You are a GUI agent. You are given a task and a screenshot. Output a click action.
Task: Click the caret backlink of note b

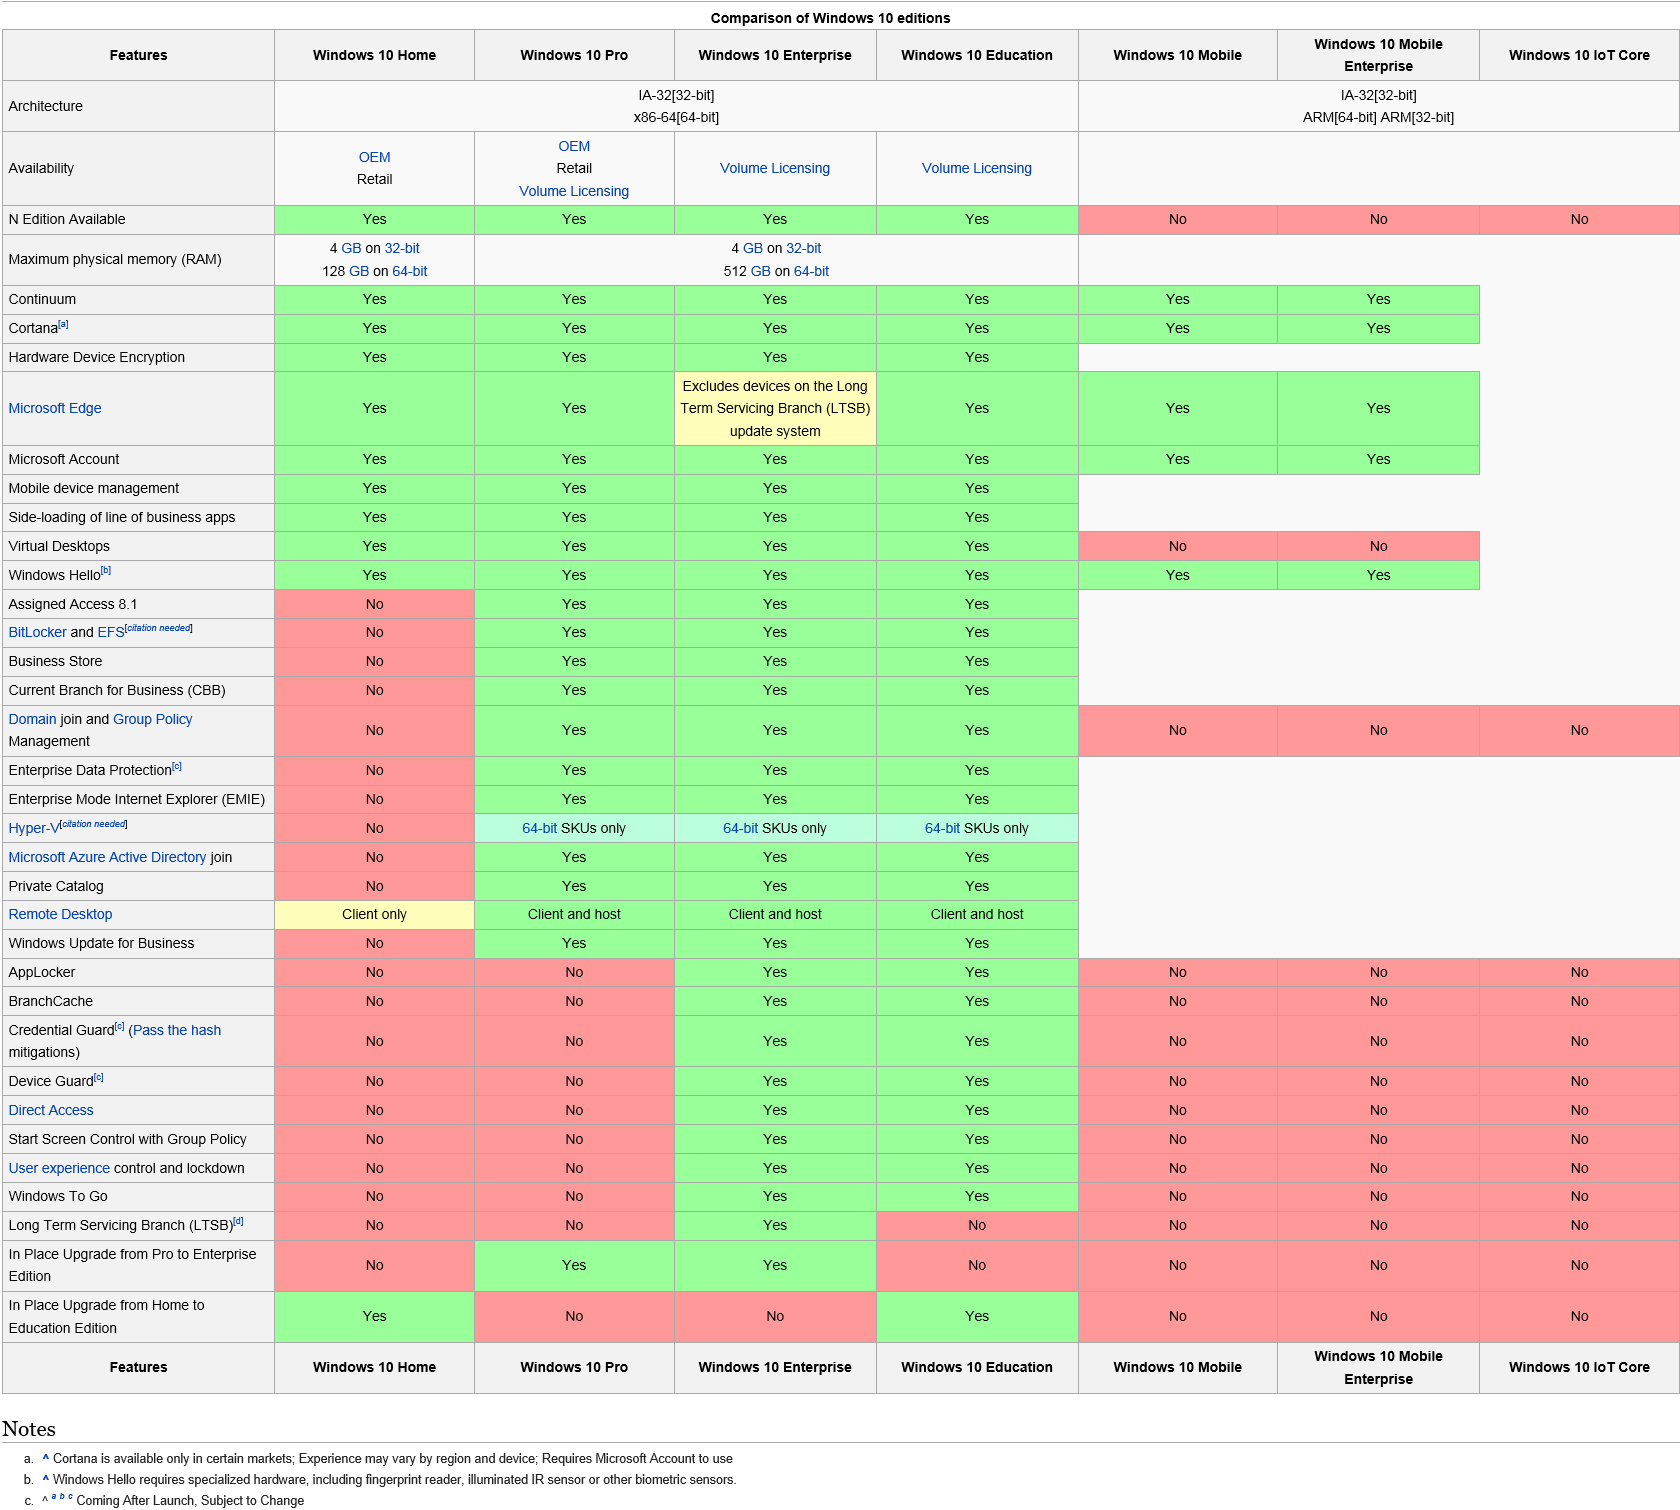tap(46, 1479)
